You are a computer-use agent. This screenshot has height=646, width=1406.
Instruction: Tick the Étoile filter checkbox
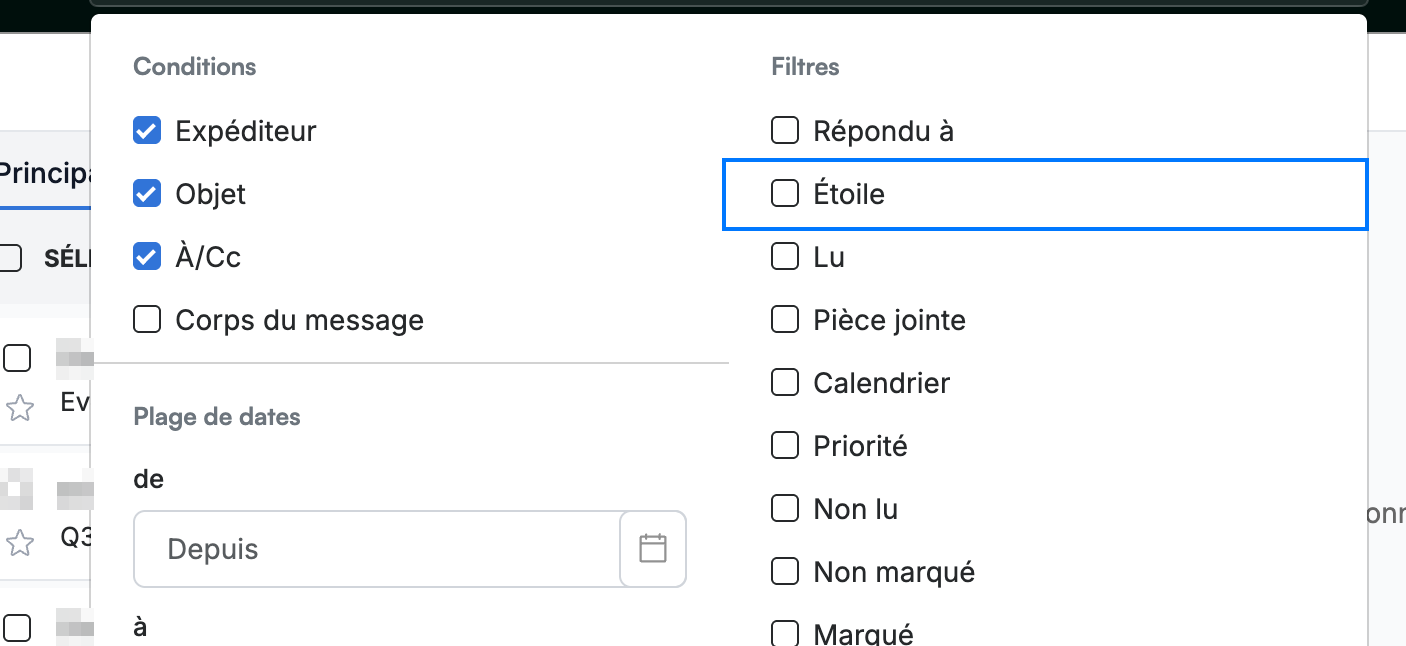click(x=785, y=193)
